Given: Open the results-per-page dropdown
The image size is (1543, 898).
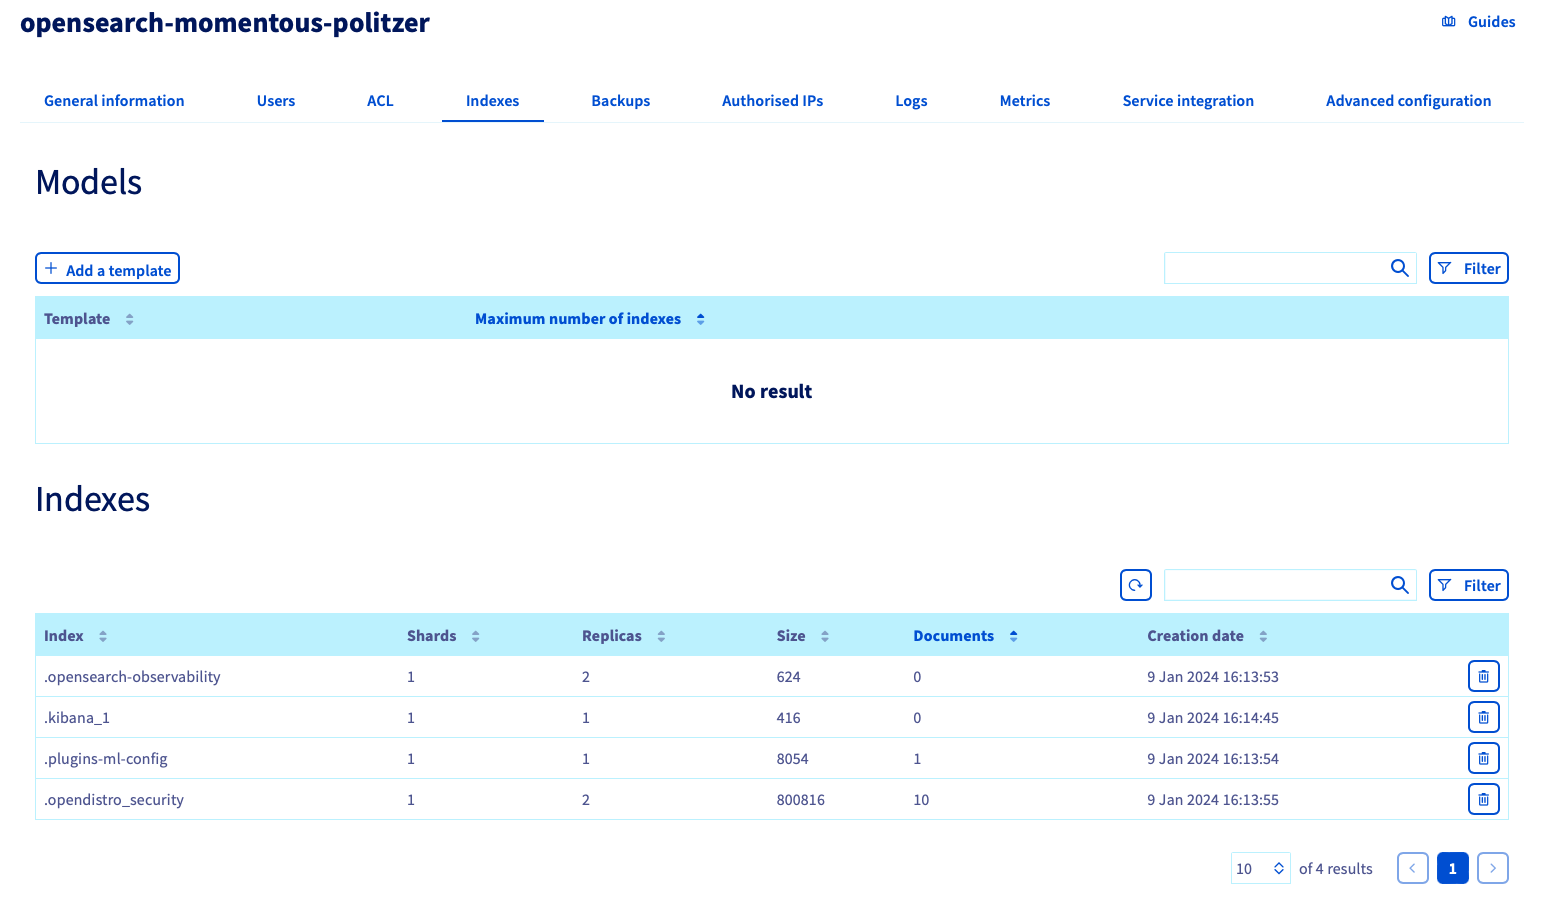Looking at the screenshot, I should 1260,868.
